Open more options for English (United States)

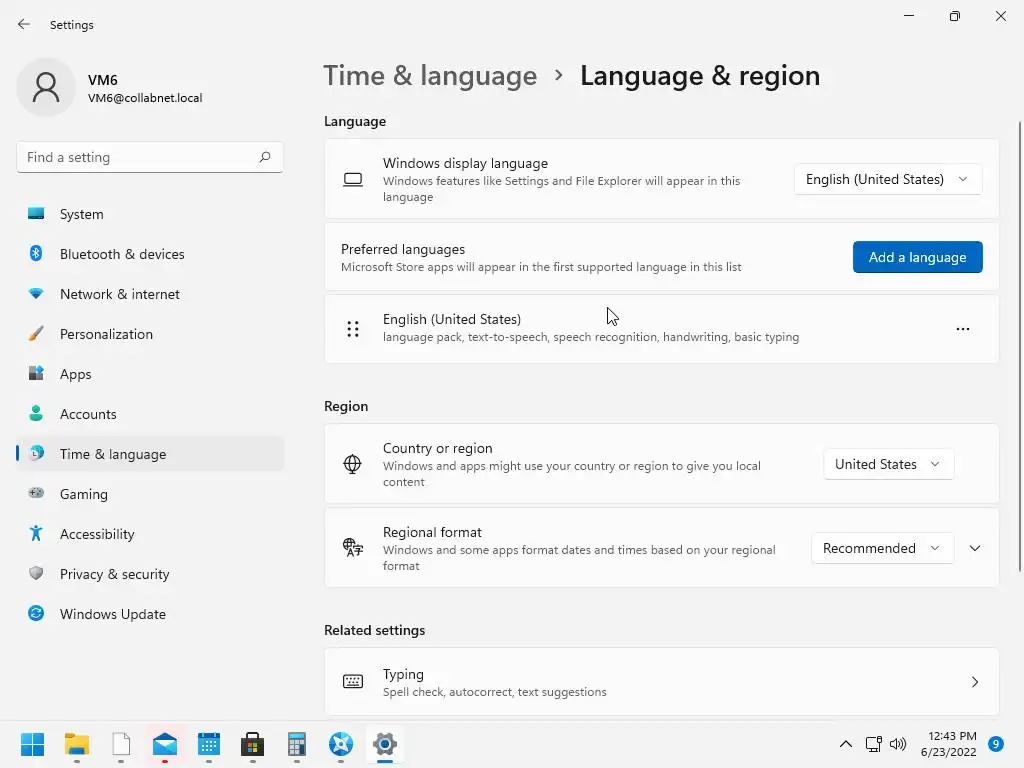pyautogui.click(x=963, y=329)
